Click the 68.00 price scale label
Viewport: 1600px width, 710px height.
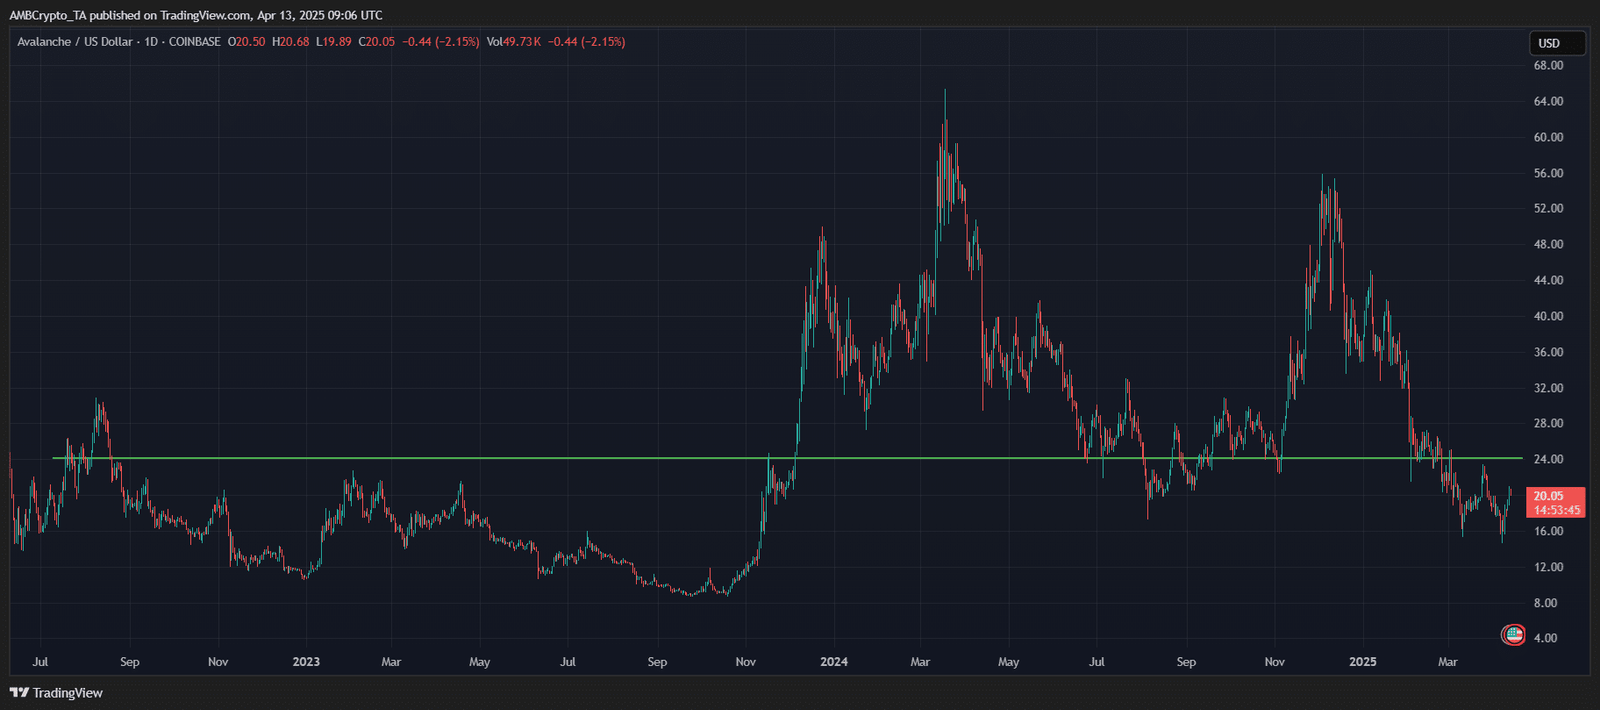pyautogui.click(x=1547, y=66)
